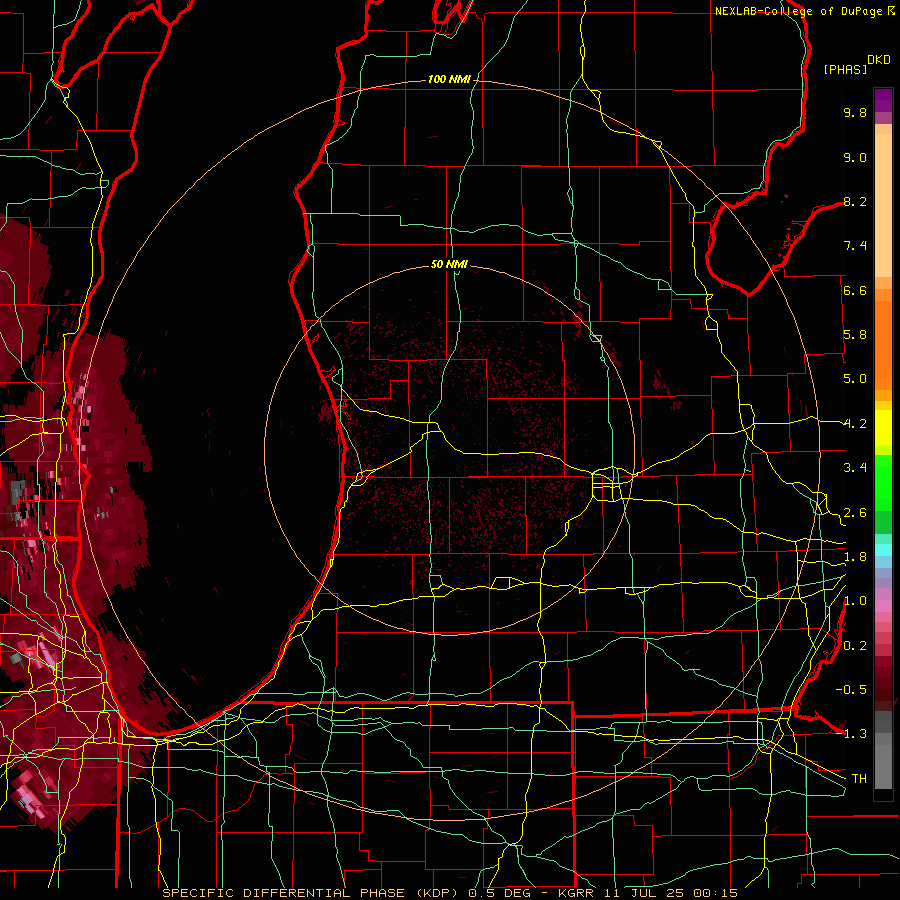The height and width of the screenshot is (900, 900).
Task: Select the 50 NMI range ring label
Action: click(449, 264)
